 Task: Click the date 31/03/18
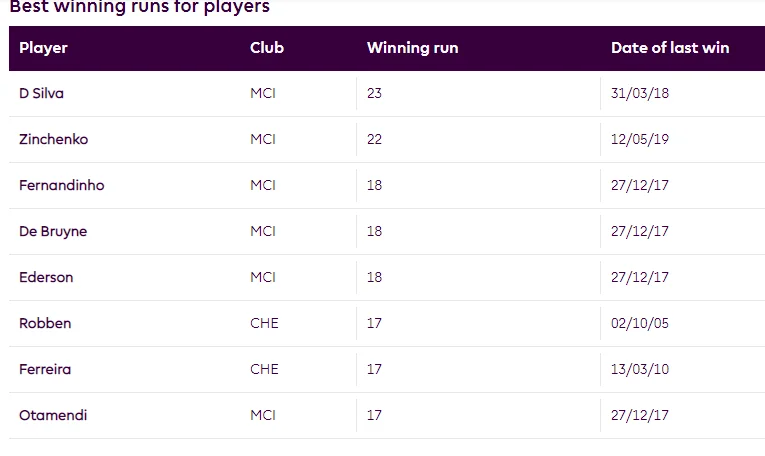pyautogui.click(x=640, y=94)
